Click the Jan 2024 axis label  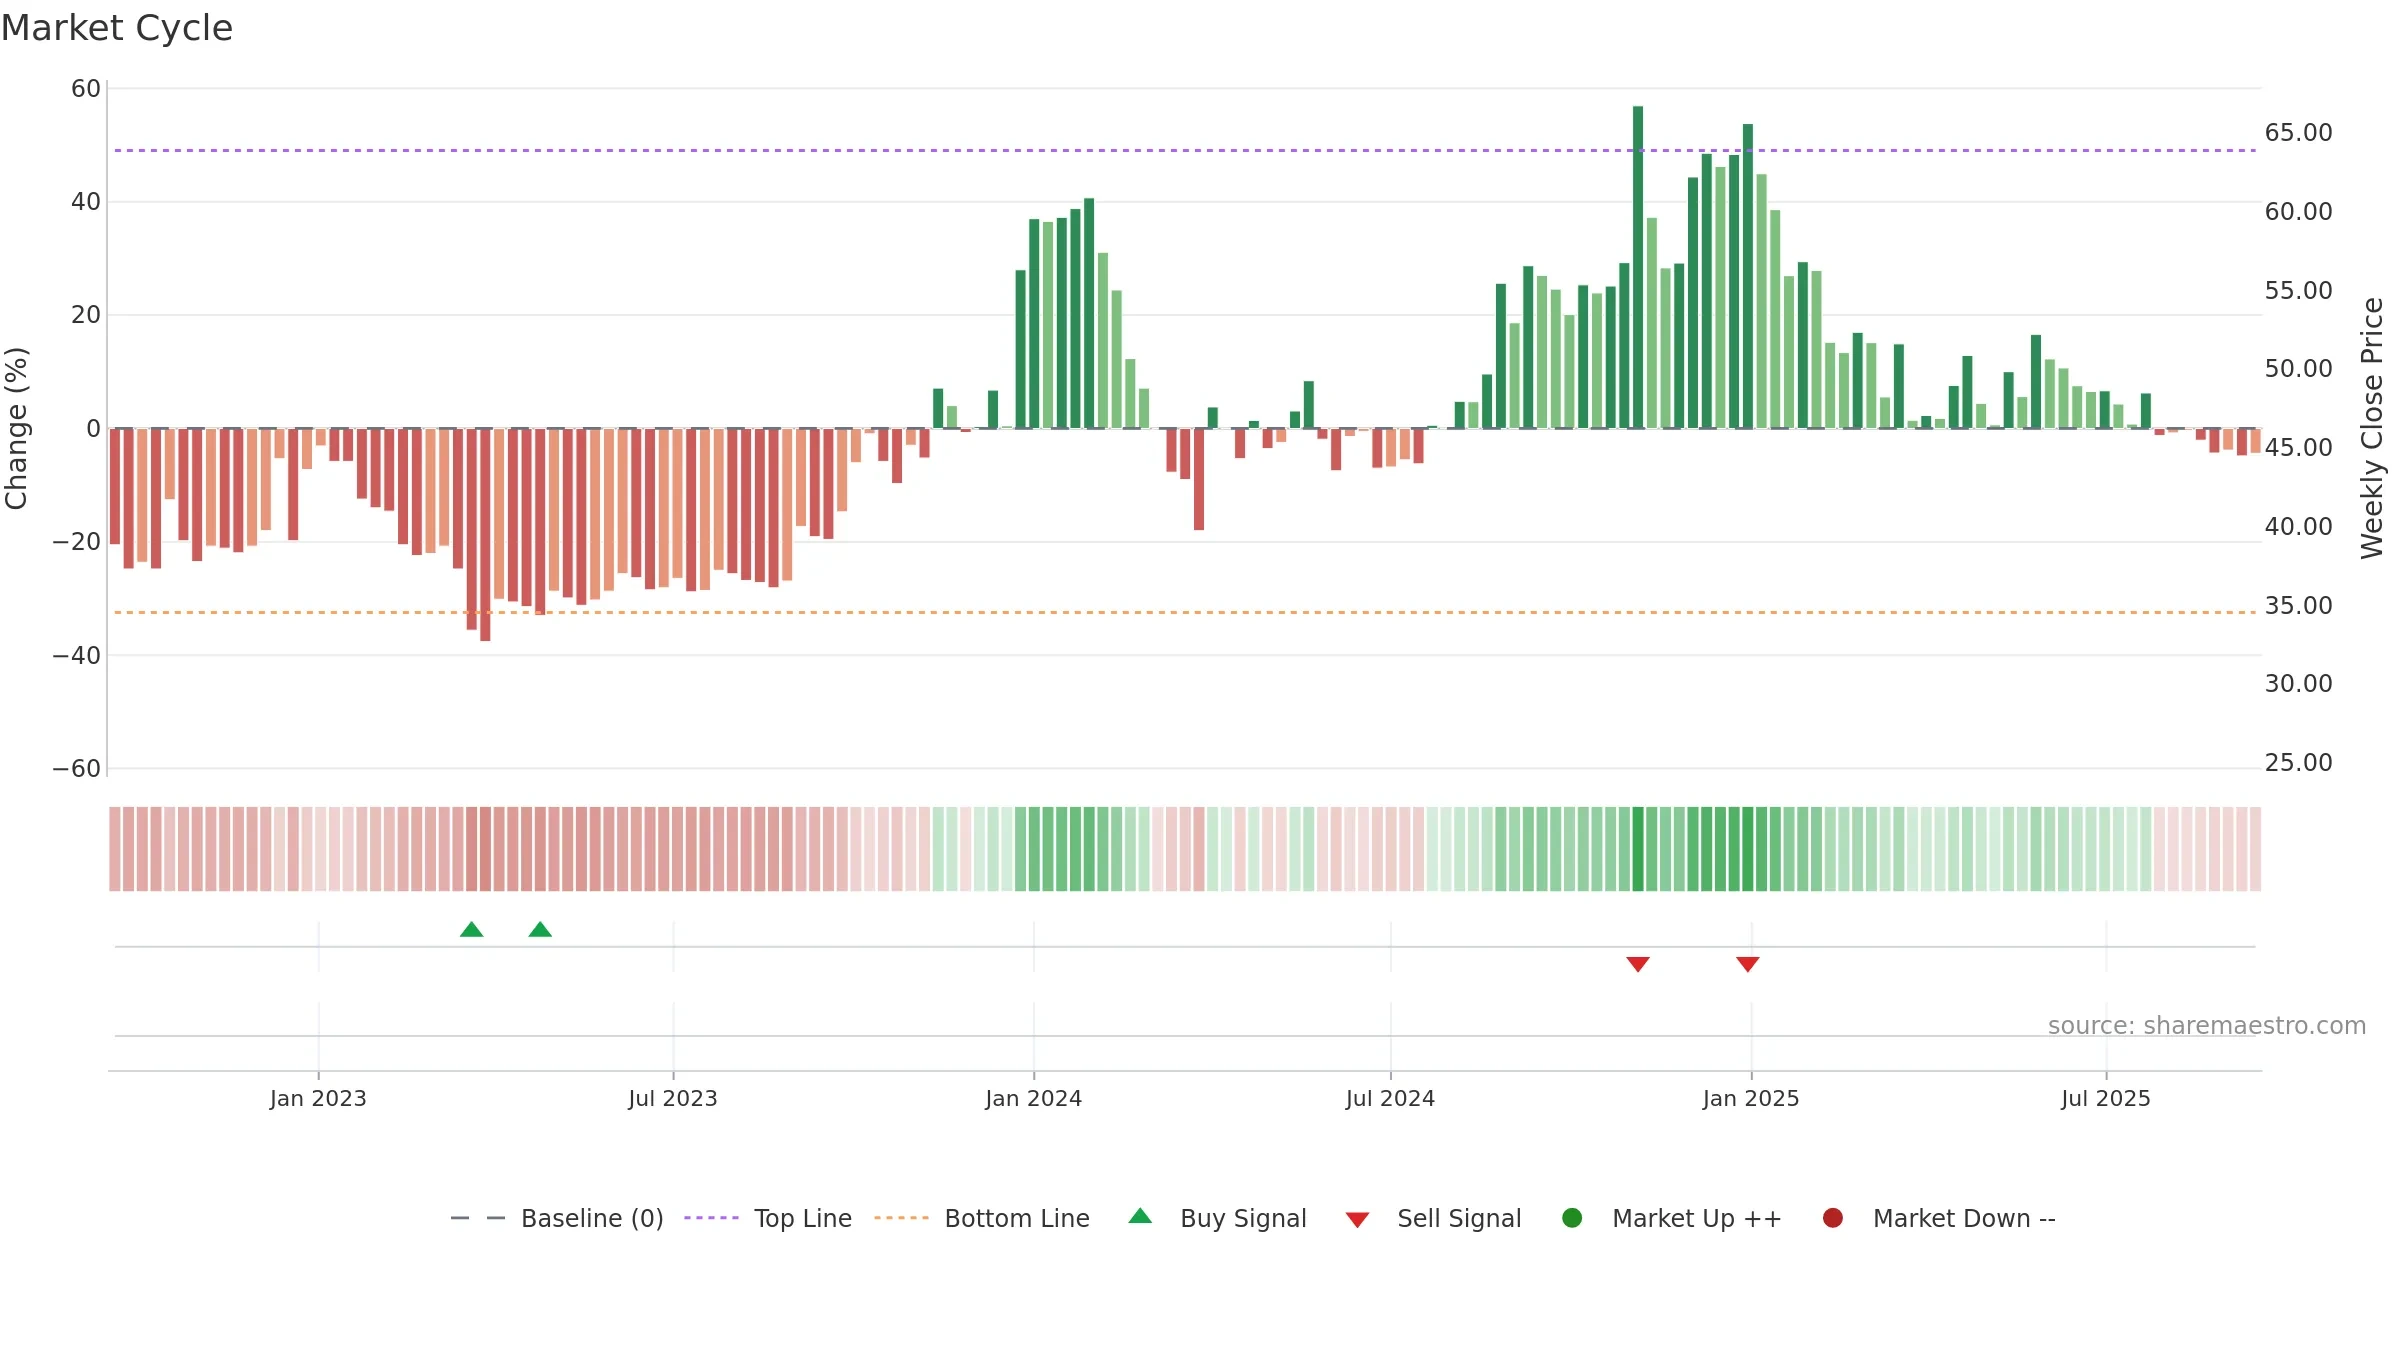coord(1034,1099)
